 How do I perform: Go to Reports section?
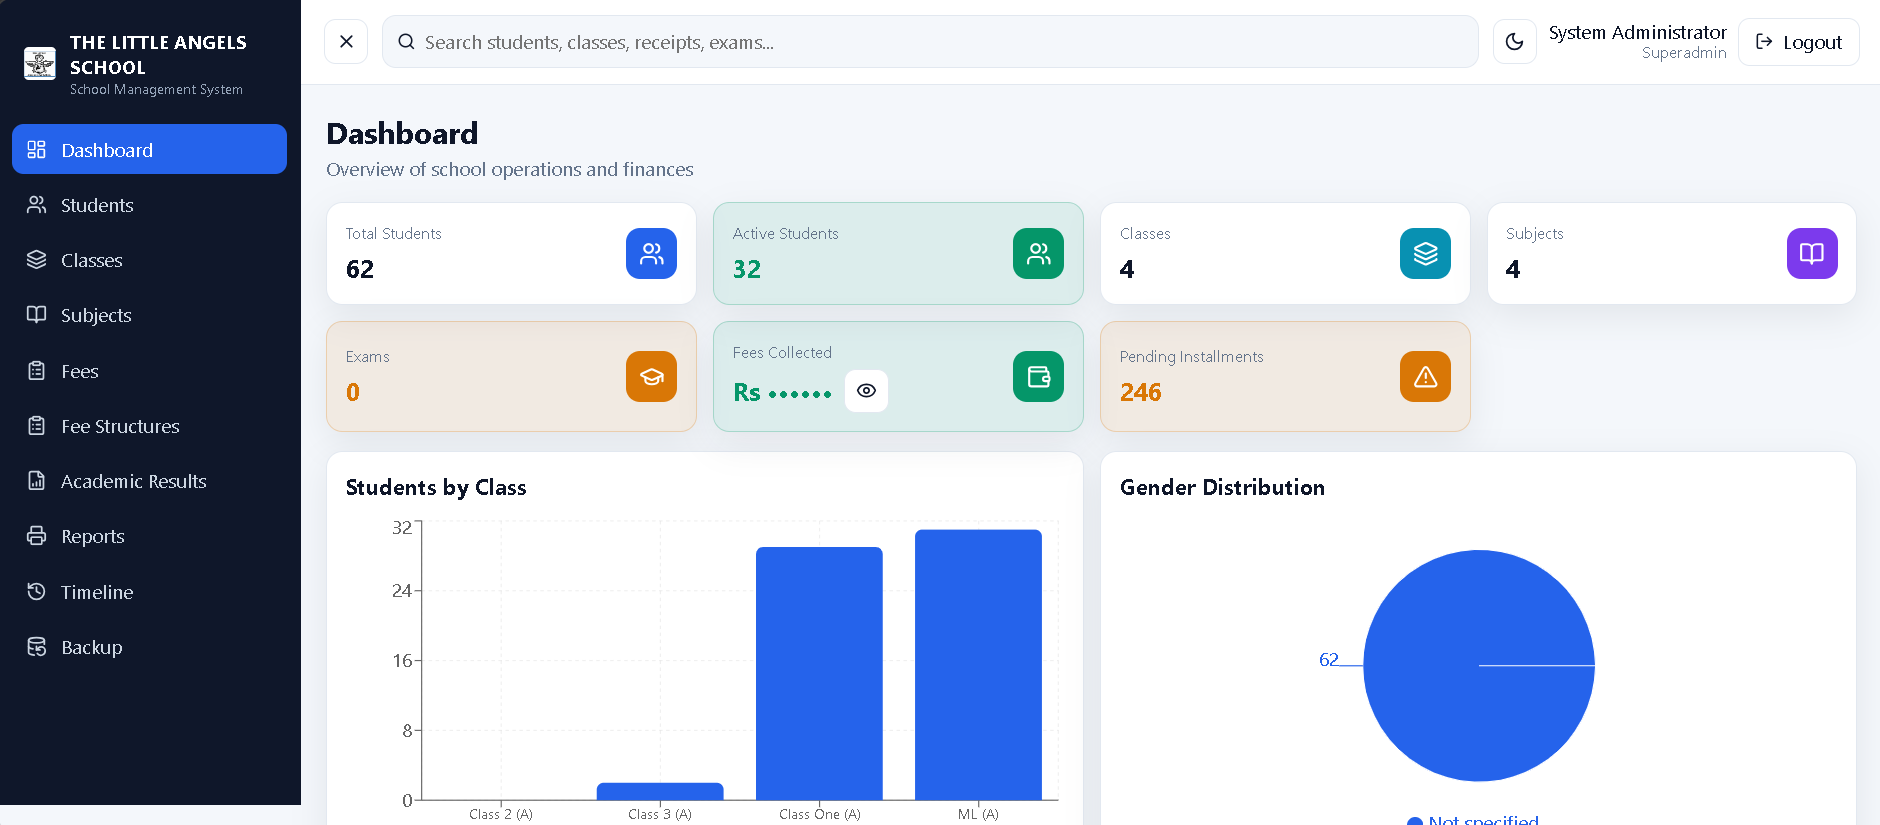pos(149,536)
